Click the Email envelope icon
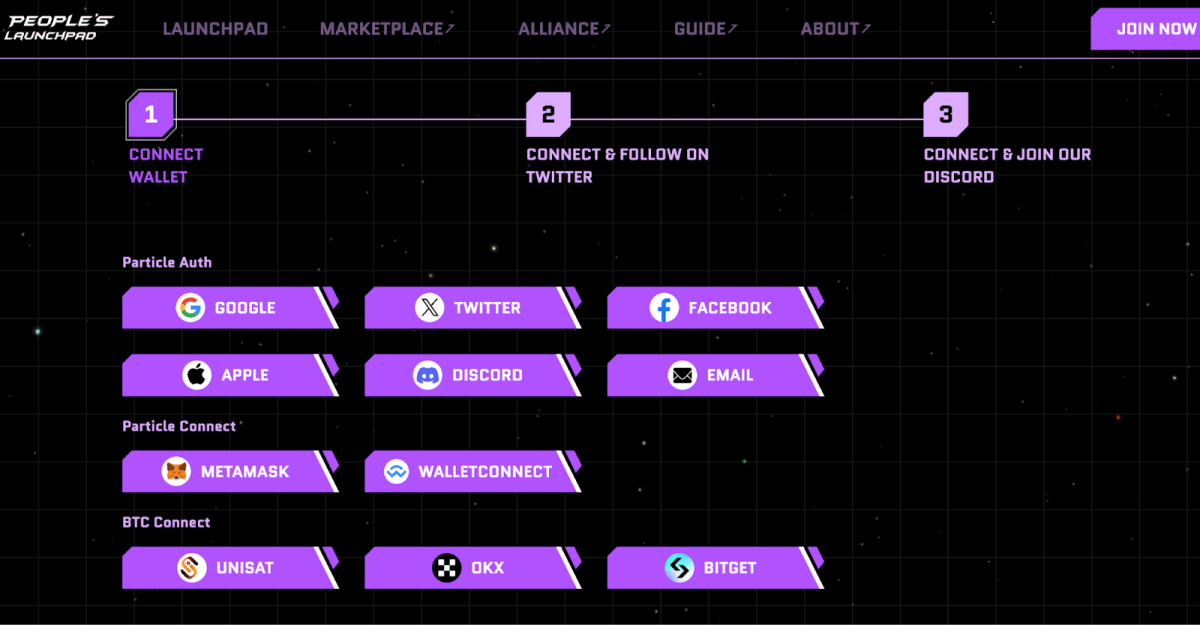The image size is (1200, 625). pos(683,375)
